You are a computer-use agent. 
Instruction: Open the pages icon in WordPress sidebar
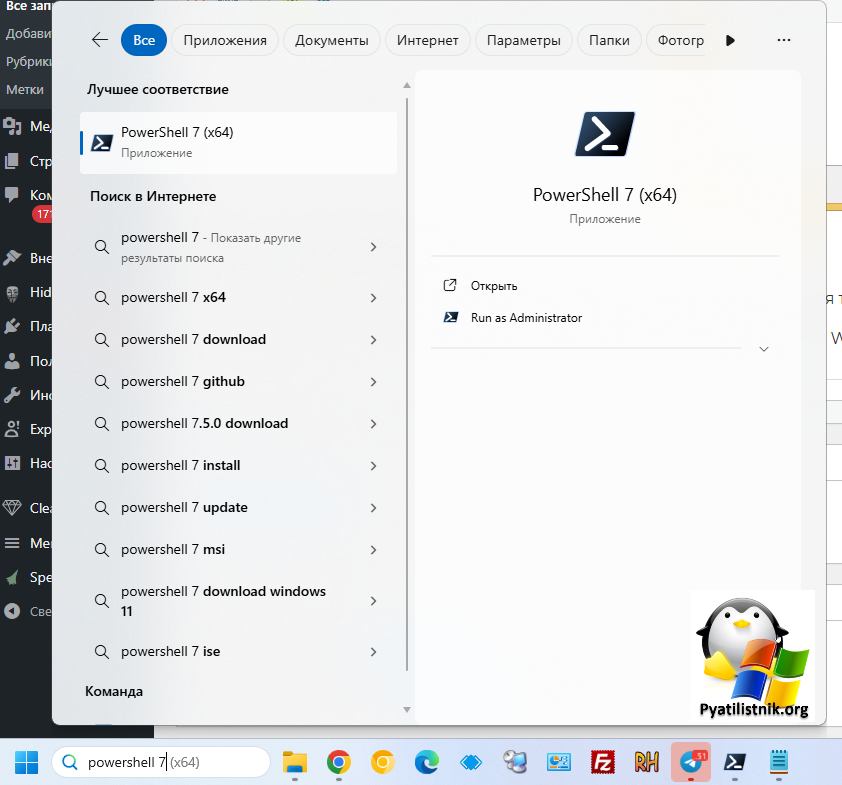pyautogui.click(x=12, y=161)
